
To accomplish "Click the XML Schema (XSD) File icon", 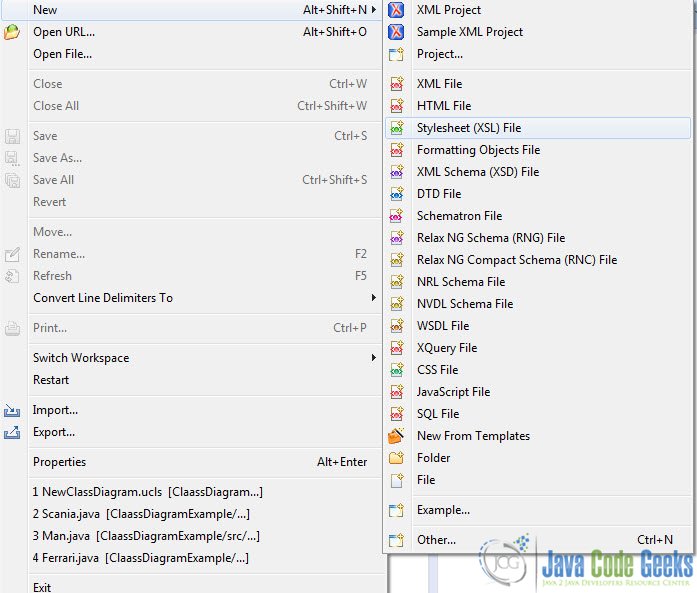I will (396, 172).
